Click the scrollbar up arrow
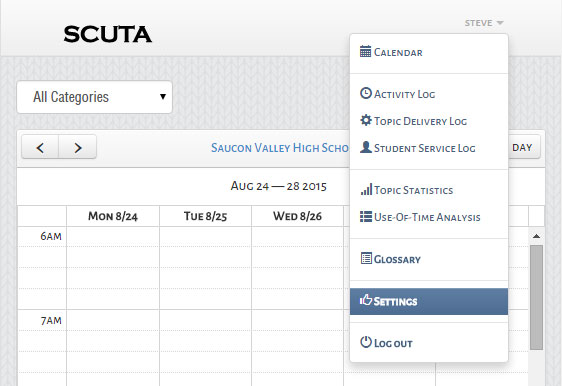 pyautogui.click(x=536, y=236)
